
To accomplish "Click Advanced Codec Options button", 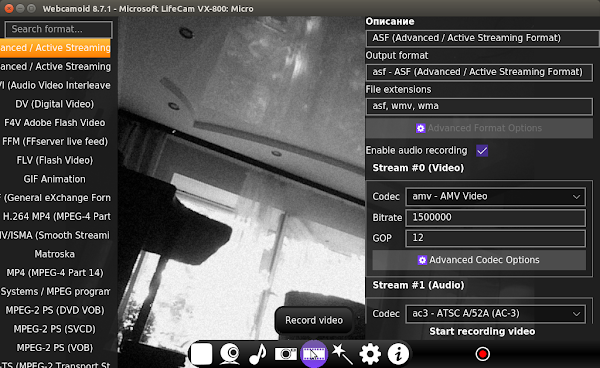I will click(x=479, y=260).
